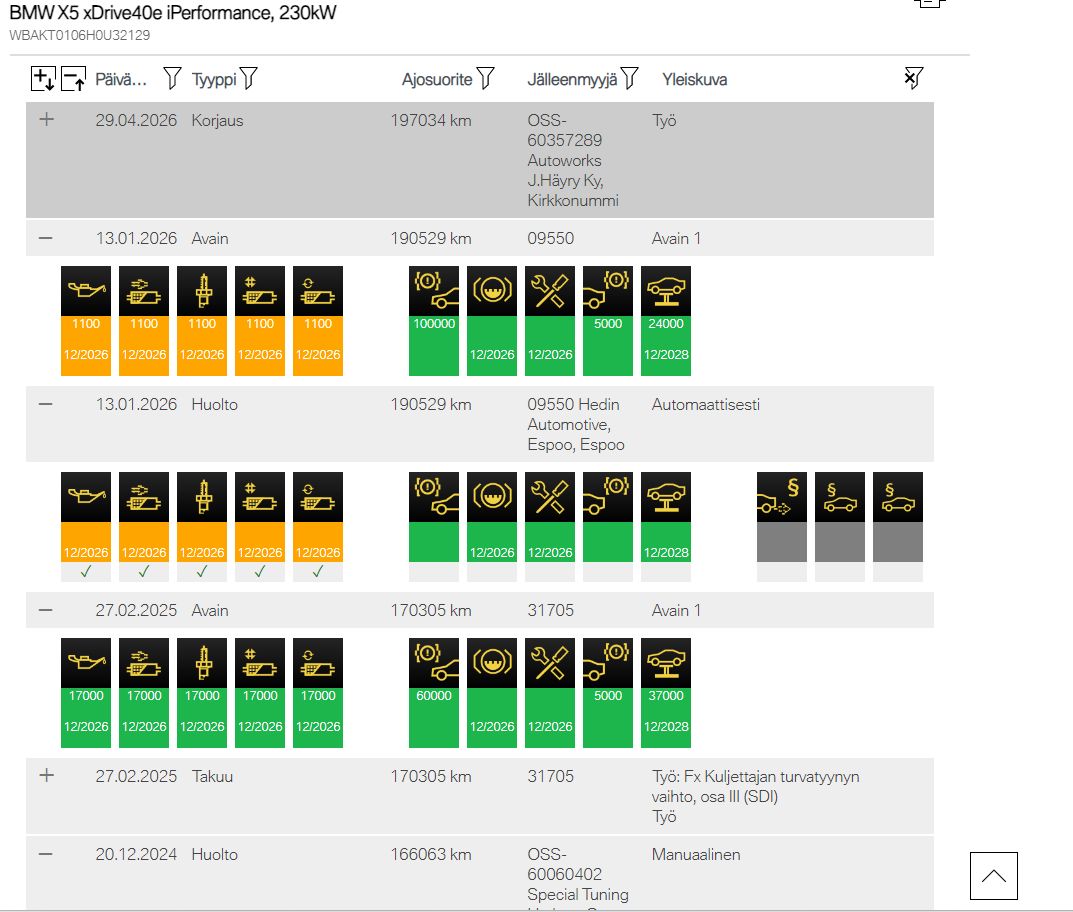Click the Päivä column header label
Viewport: 1073px width, 912px height.
click(120, 79)
